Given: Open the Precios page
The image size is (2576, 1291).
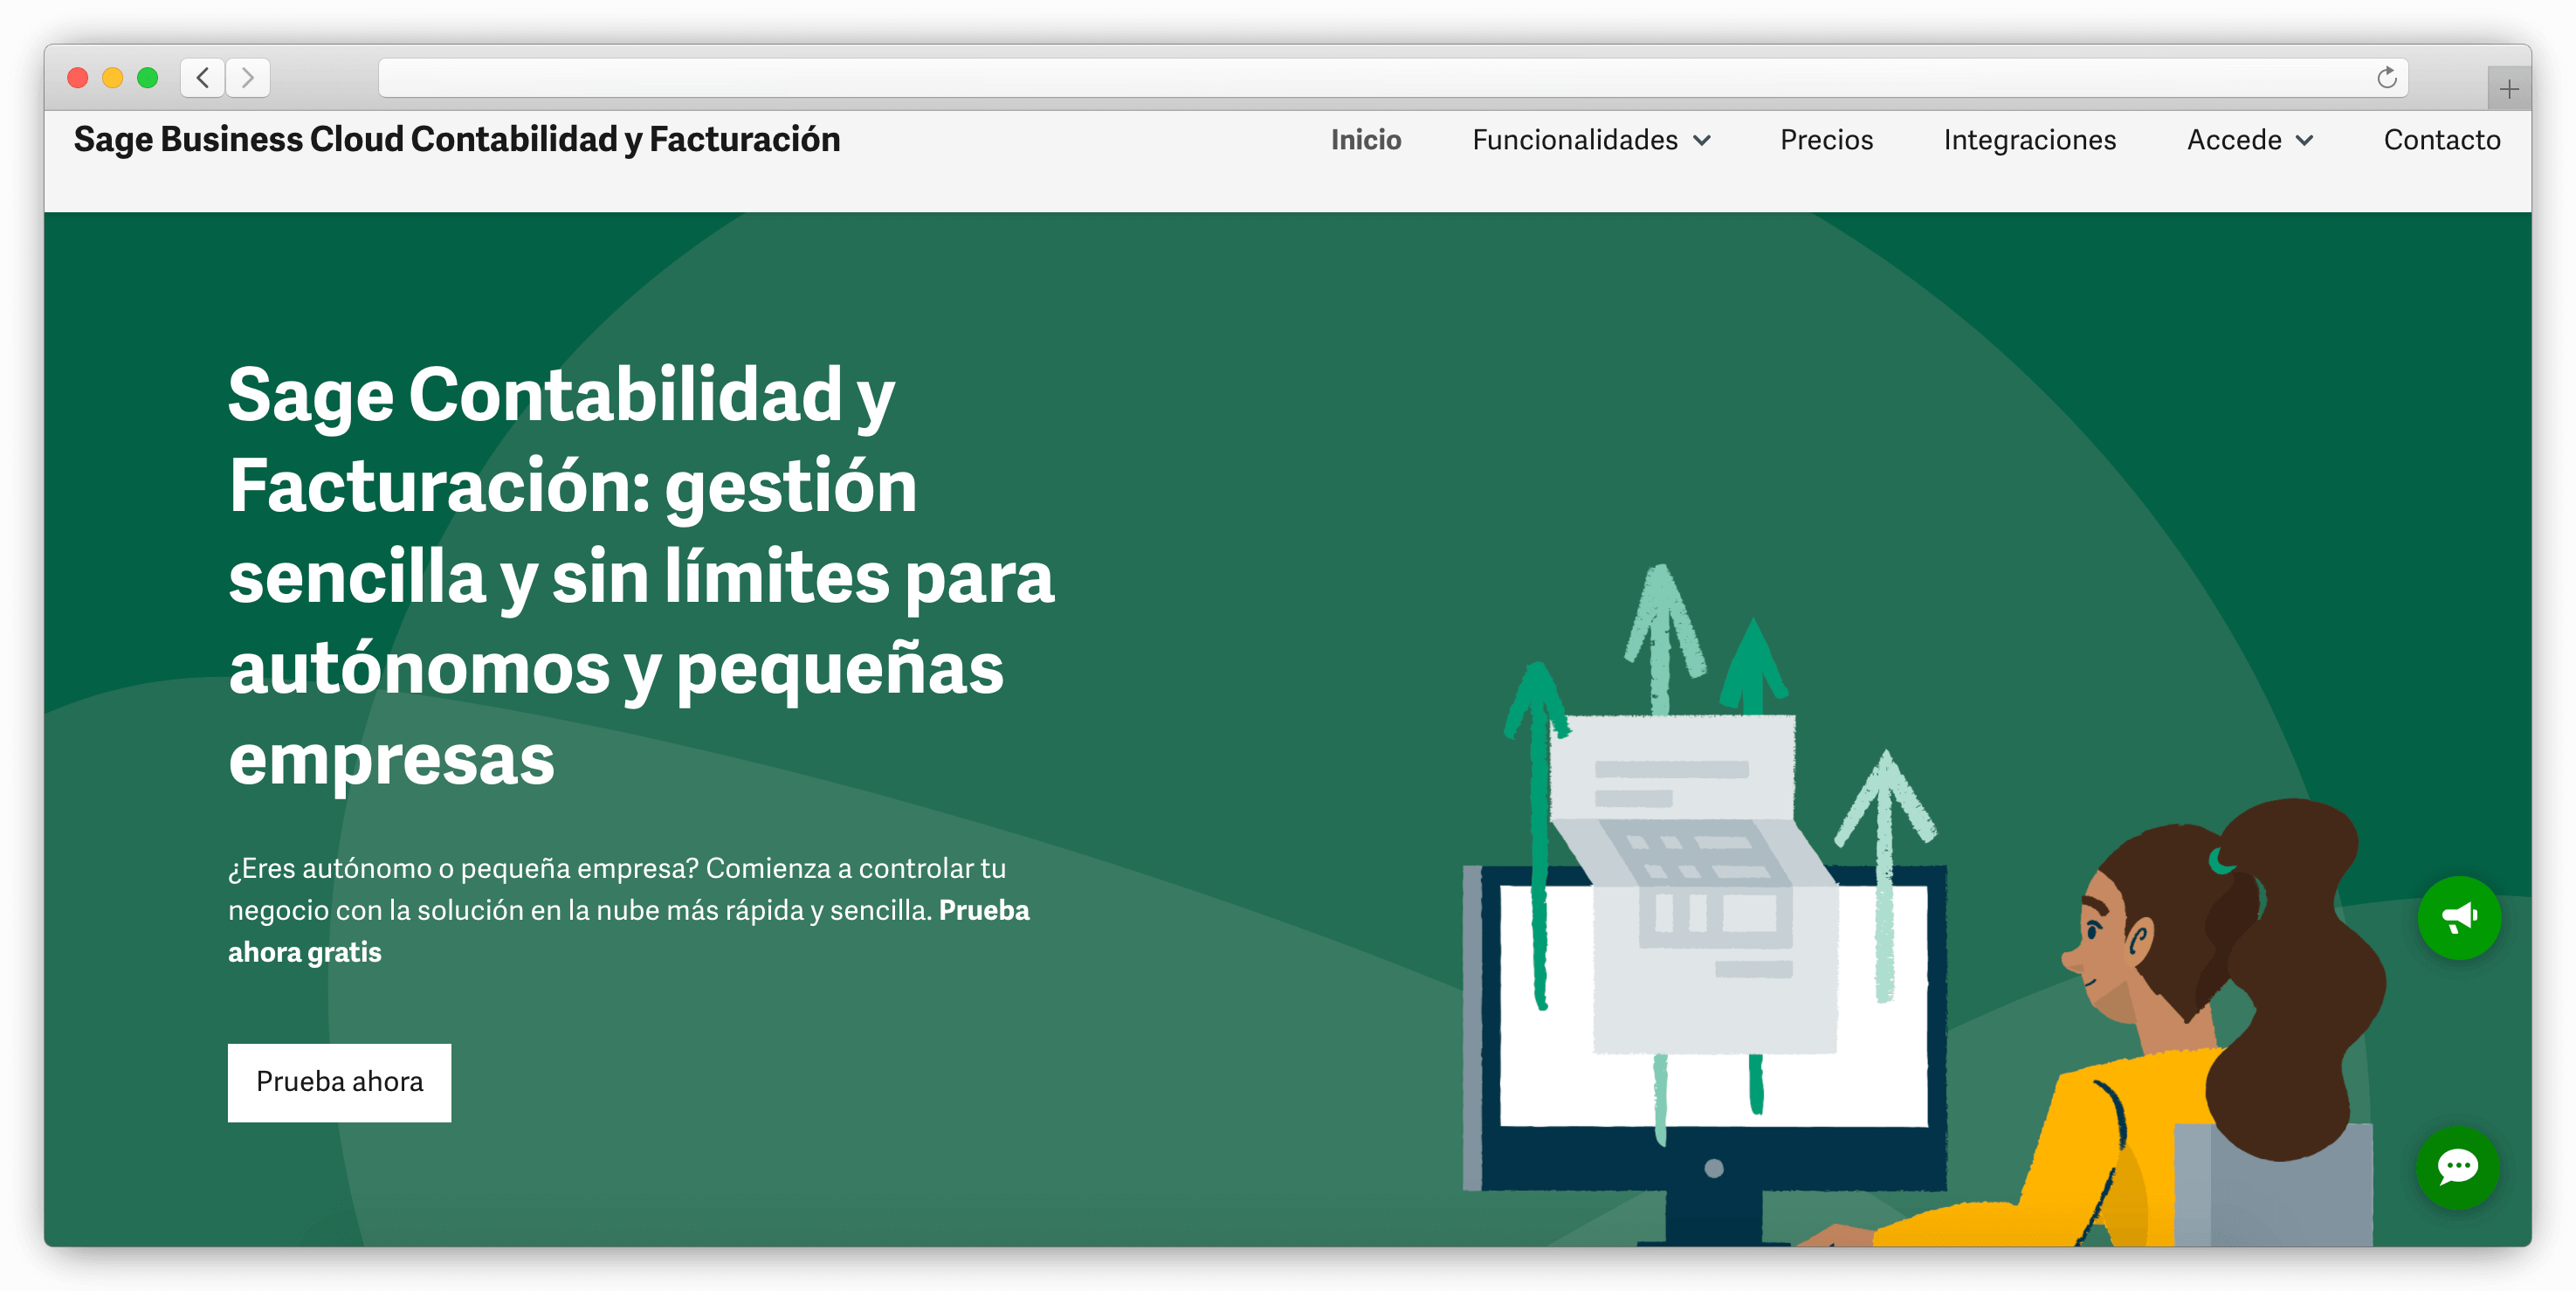Looking at the screenshot, I should click(x=1826, y=140).
